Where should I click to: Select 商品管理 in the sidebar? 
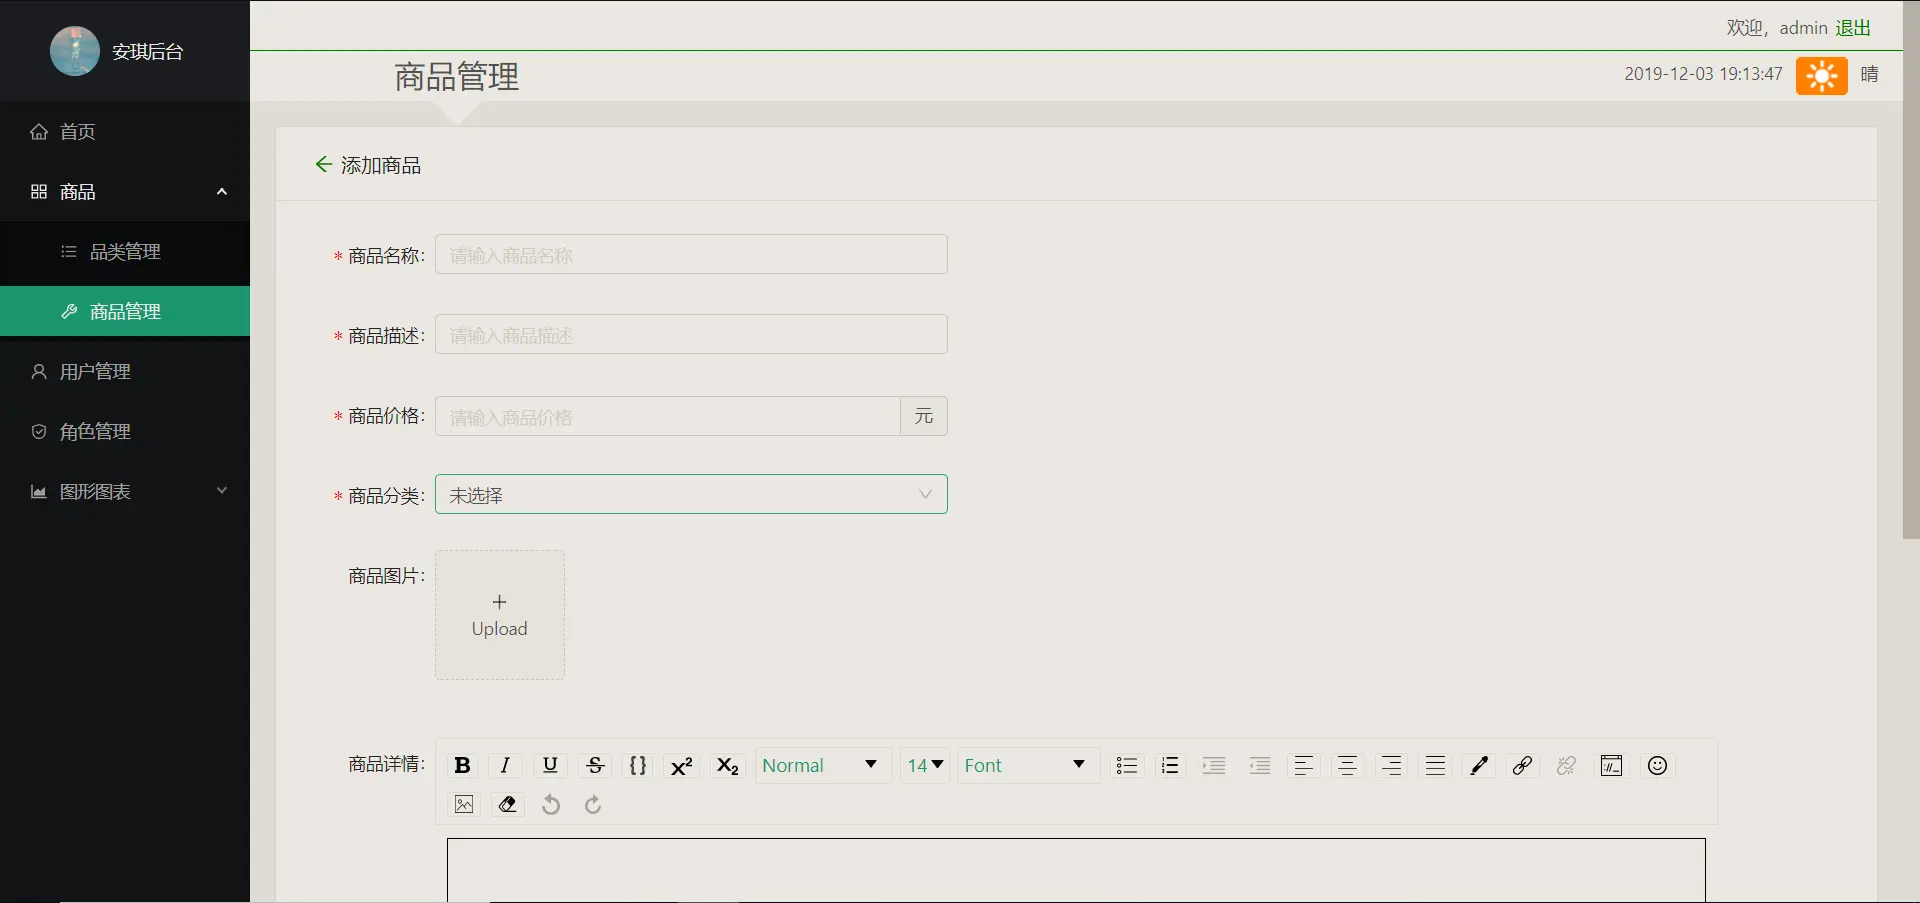click(x=125, y=311)
